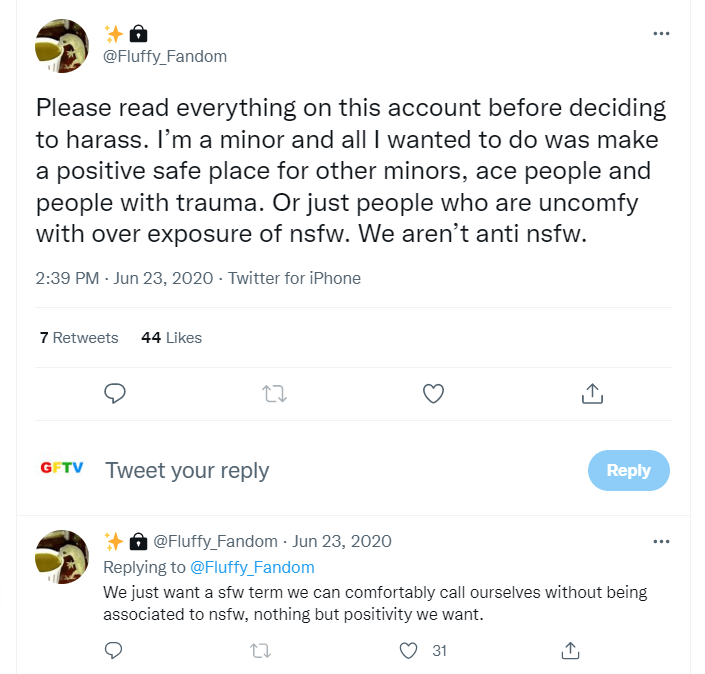View the 44 Likes list

(172, 338)
